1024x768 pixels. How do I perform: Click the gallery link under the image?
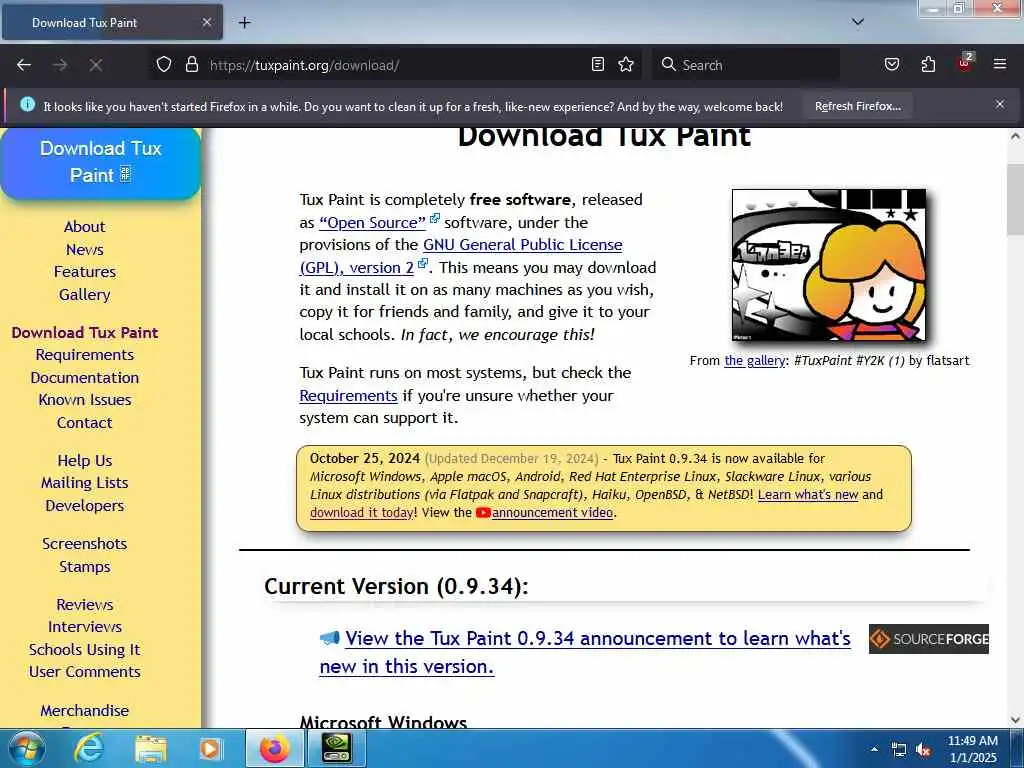(x=754, y=360)
